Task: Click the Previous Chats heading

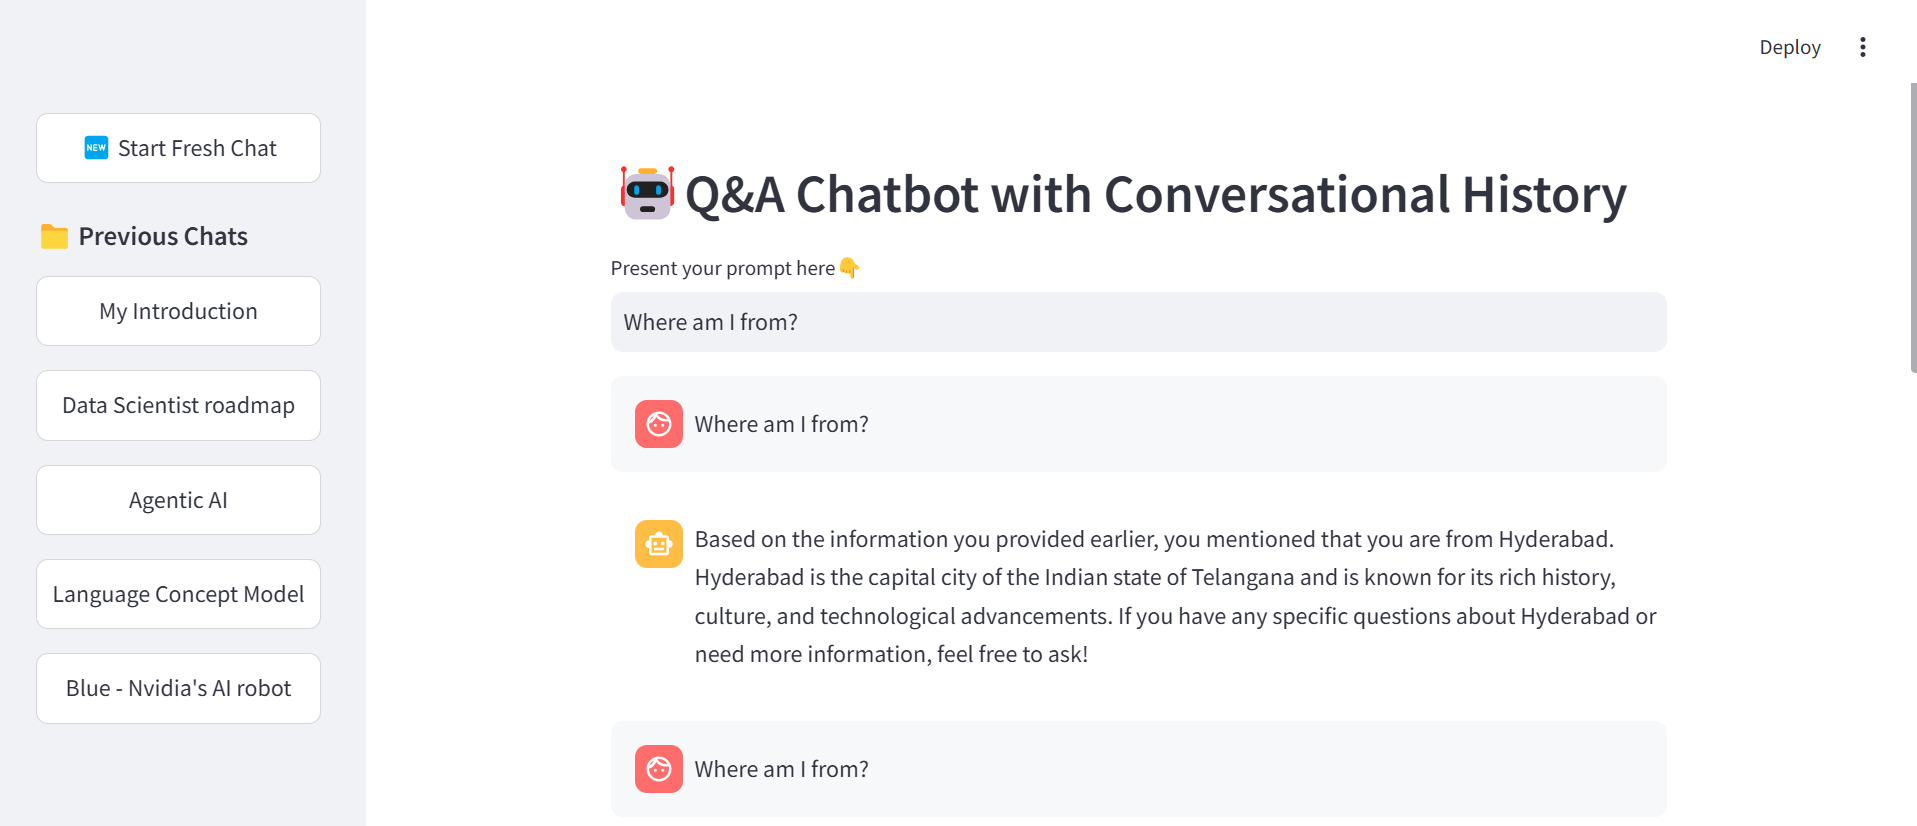Action: 163,236
